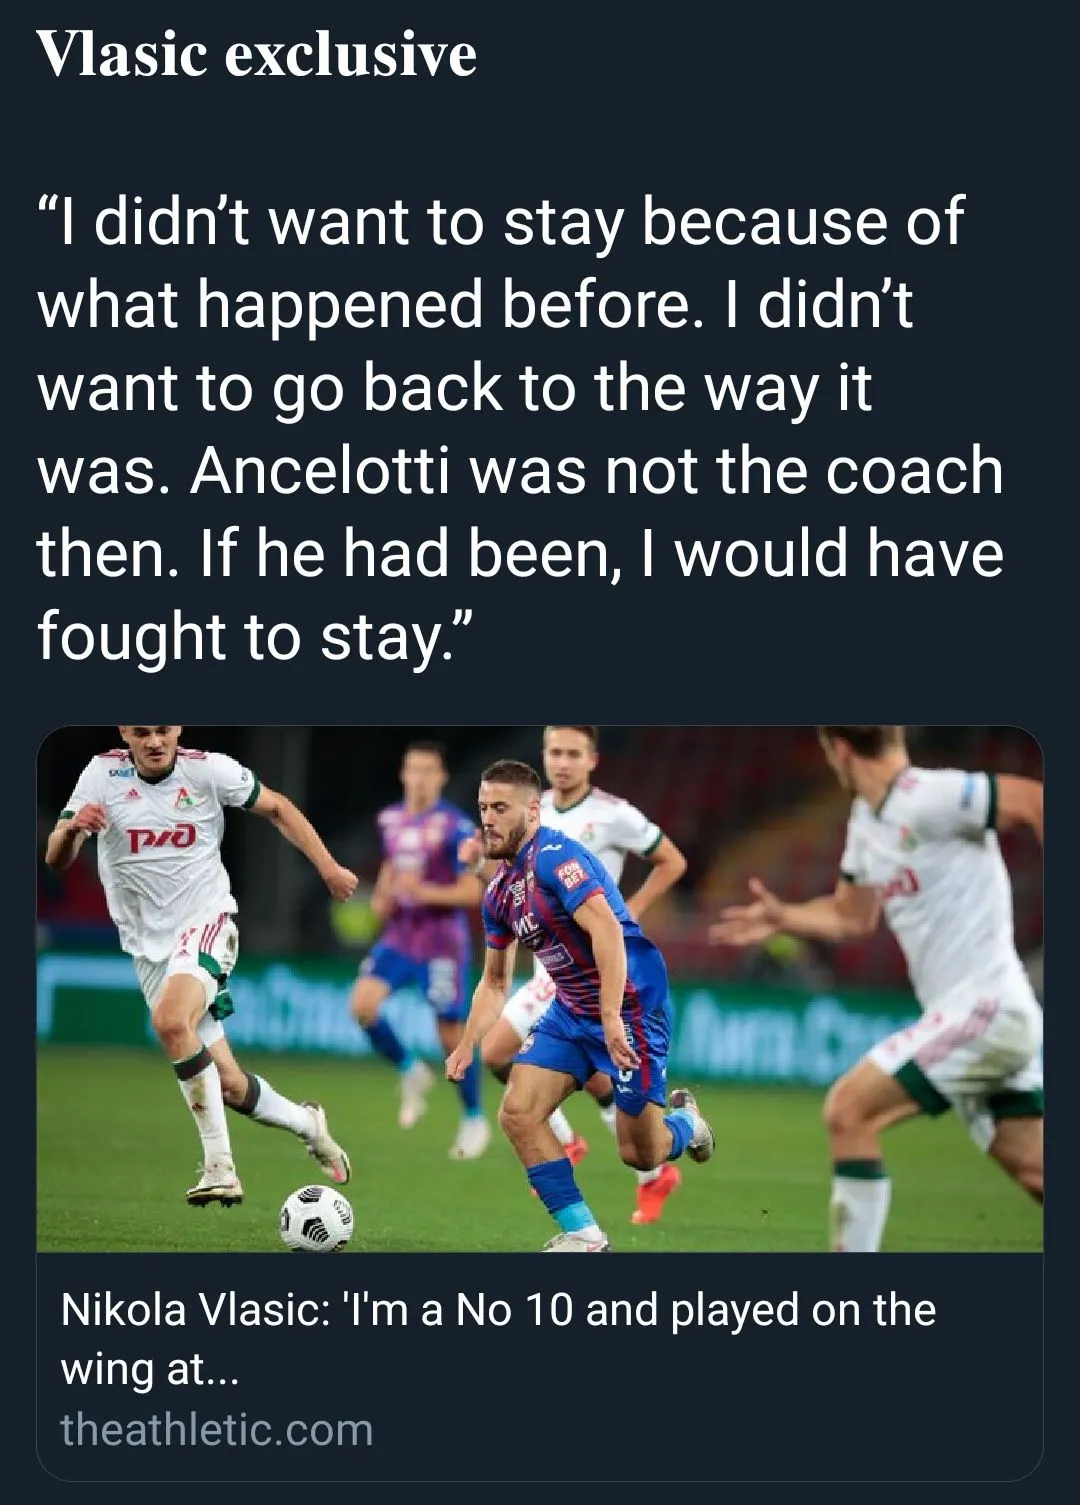
Task: Click the left player's white football boot near ball
Action: tap(214, 1188)
